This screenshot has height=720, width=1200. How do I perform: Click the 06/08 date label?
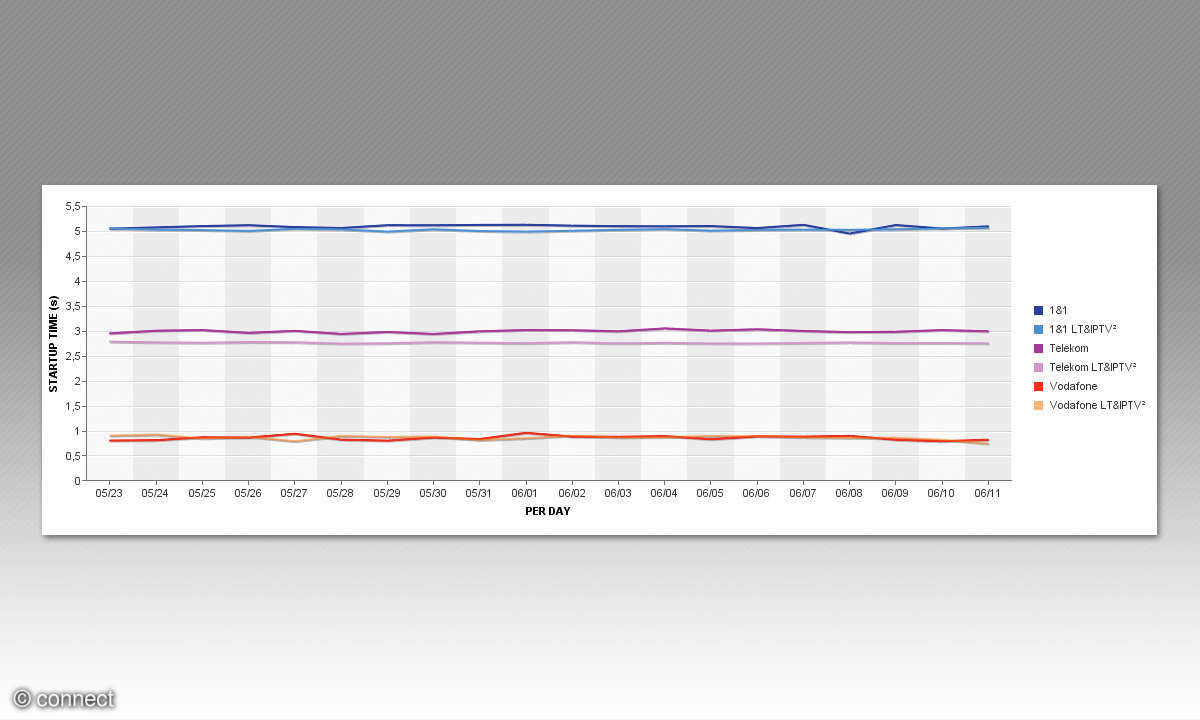pos(849,493)
